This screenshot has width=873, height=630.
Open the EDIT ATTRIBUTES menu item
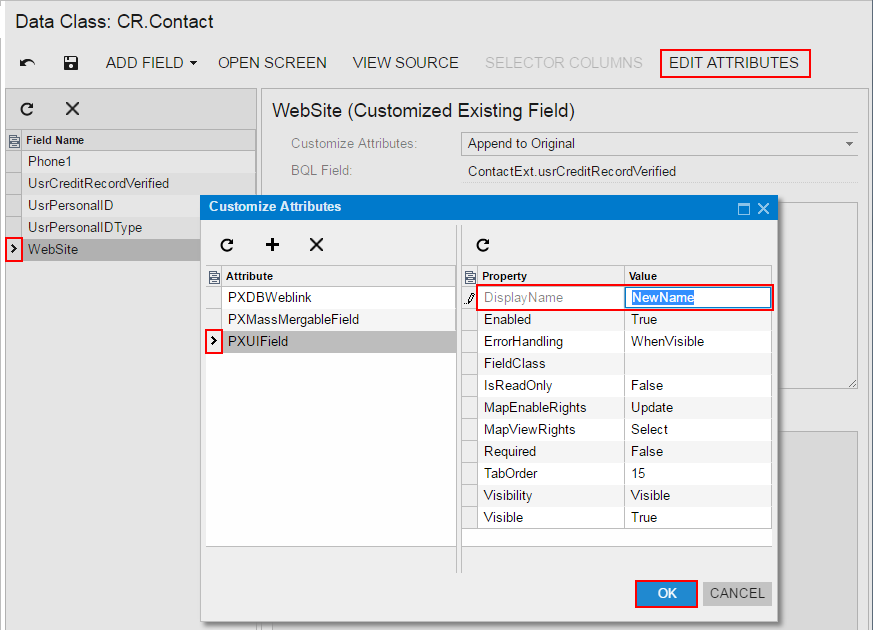click(x=734, y=63)
